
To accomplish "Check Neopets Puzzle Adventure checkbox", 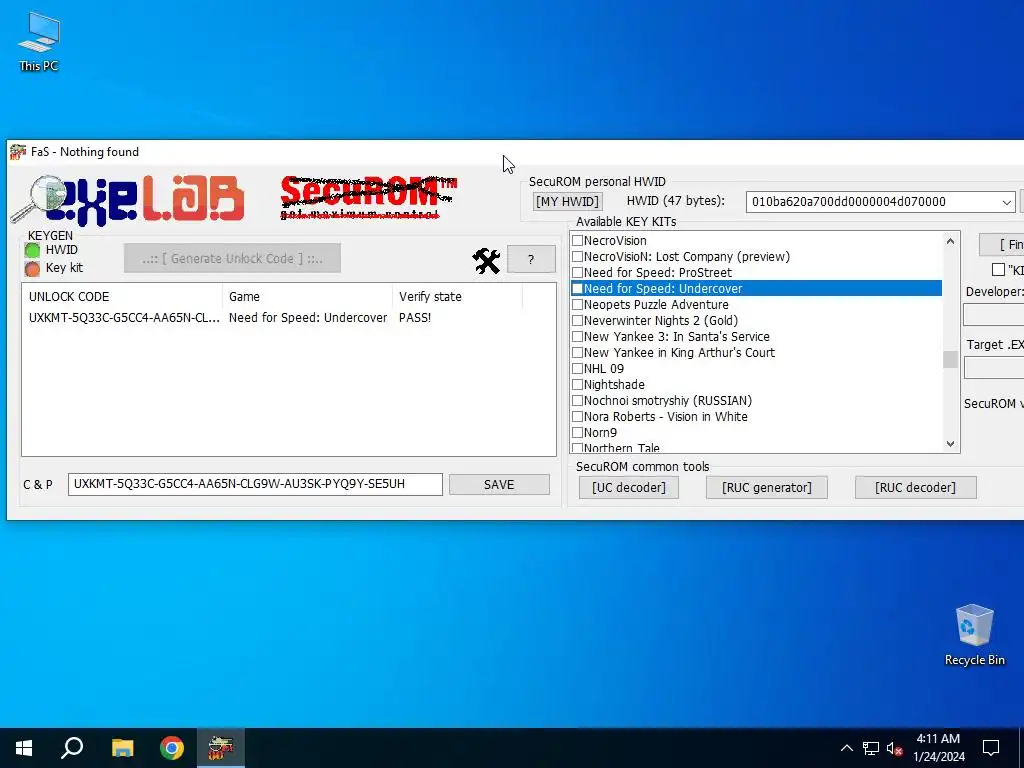I will coord(577,304).
